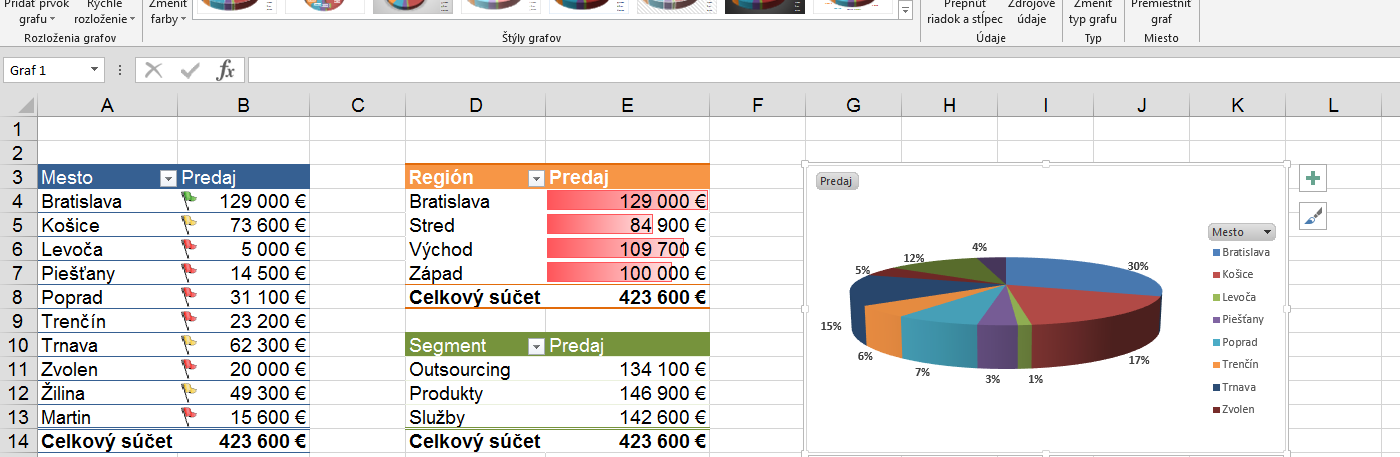
Task: Expand the Name Box dropdown arrow
Action: (x=94, y=70)
